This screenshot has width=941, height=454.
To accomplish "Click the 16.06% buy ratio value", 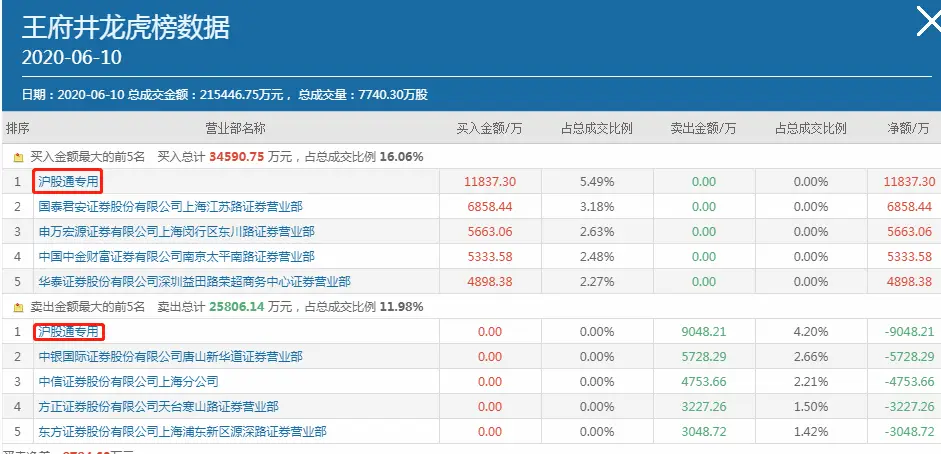I will click(x=401, y=158).
